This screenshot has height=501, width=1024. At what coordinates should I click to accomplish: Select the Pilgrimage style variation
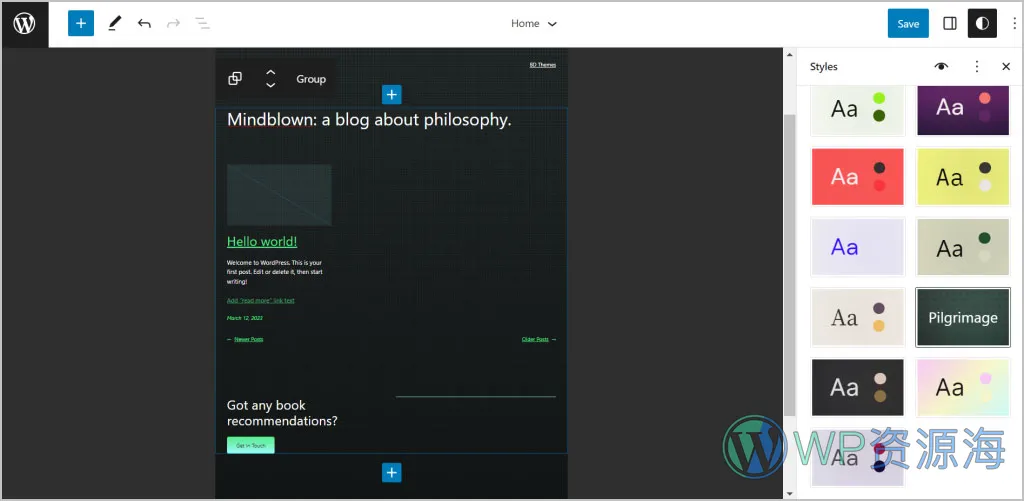(x=962, y=318)
